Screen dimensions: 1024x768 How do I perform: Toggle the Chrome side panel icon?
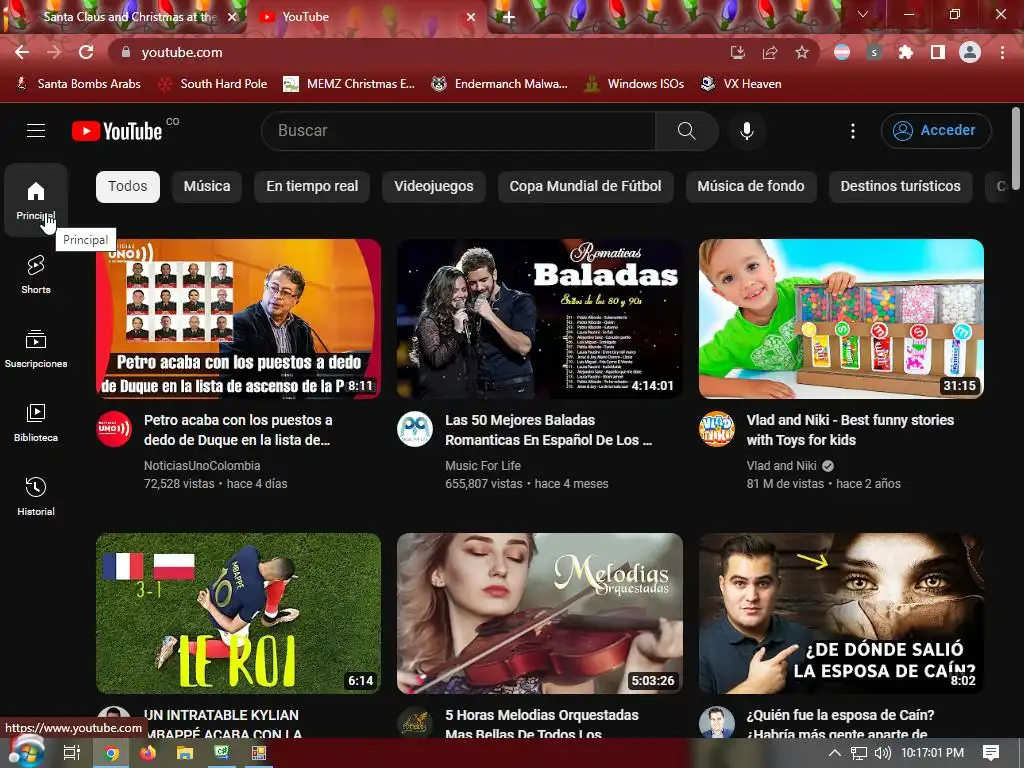(x=938, y=52)
